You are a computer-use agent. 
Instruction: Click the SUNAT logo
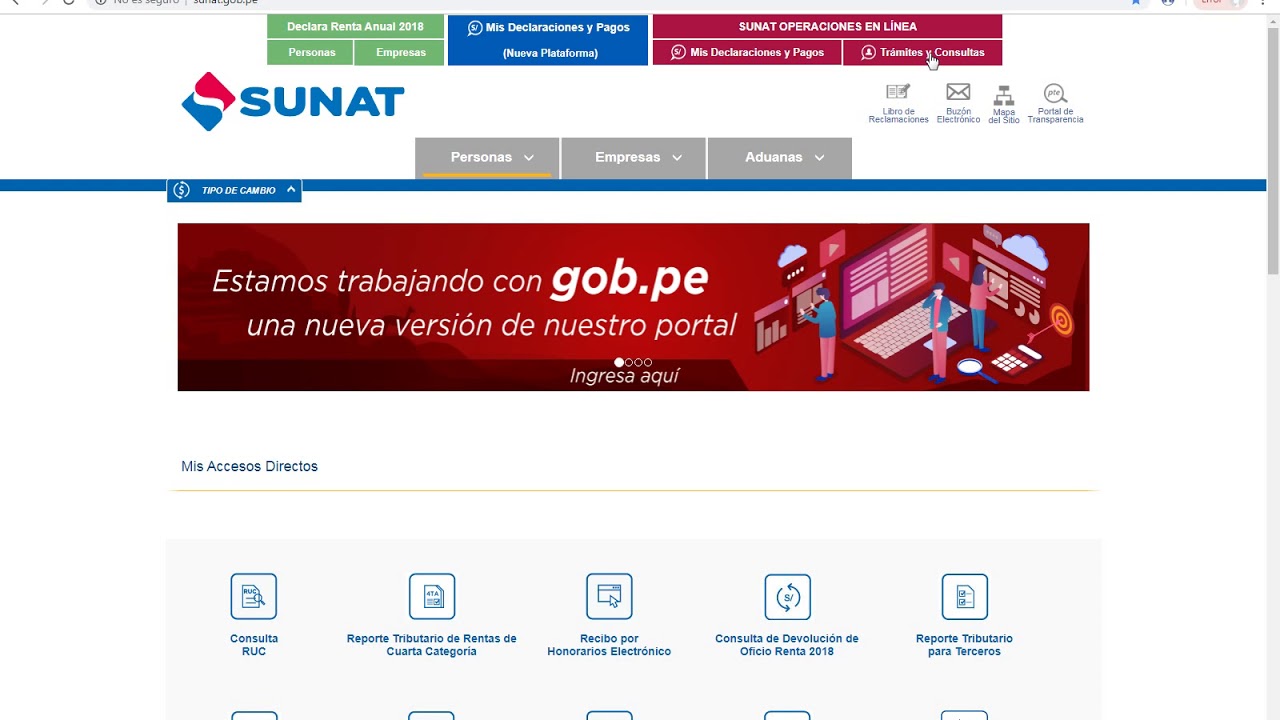(293, 101)
